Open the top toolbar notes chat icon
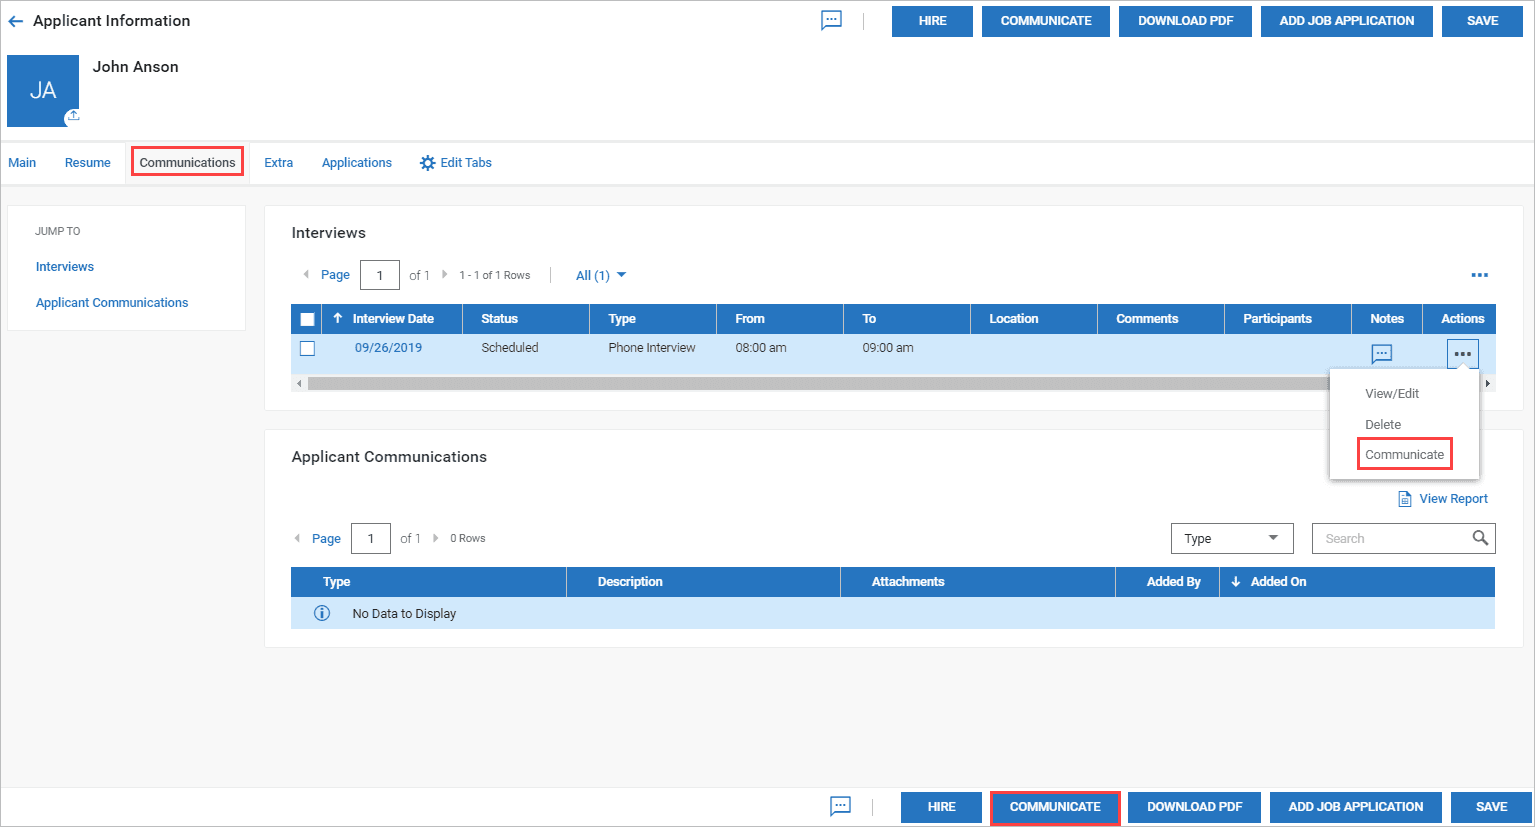 (832, 21)
